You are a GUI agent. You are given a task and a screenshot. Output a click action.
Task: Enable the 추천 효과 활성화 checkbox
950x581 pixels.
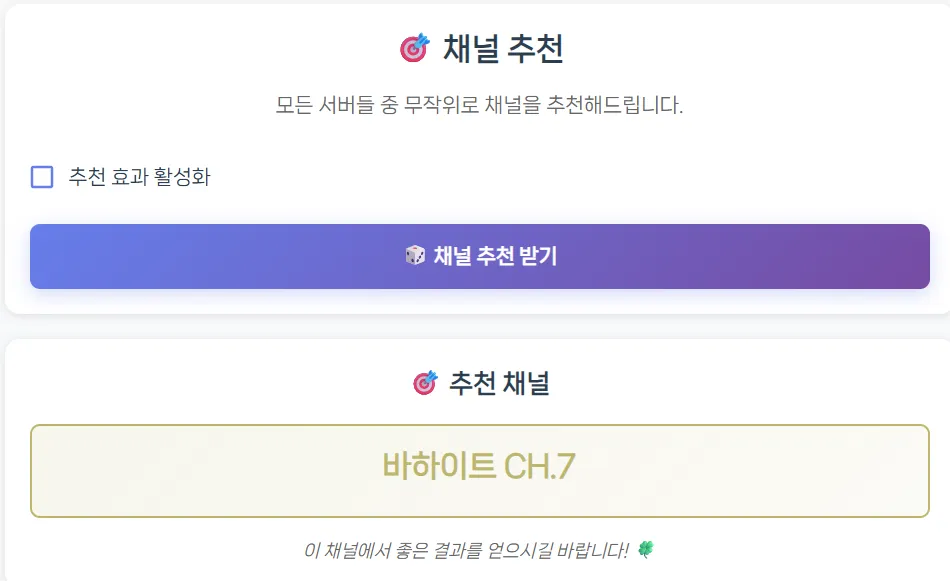[42, 177]
